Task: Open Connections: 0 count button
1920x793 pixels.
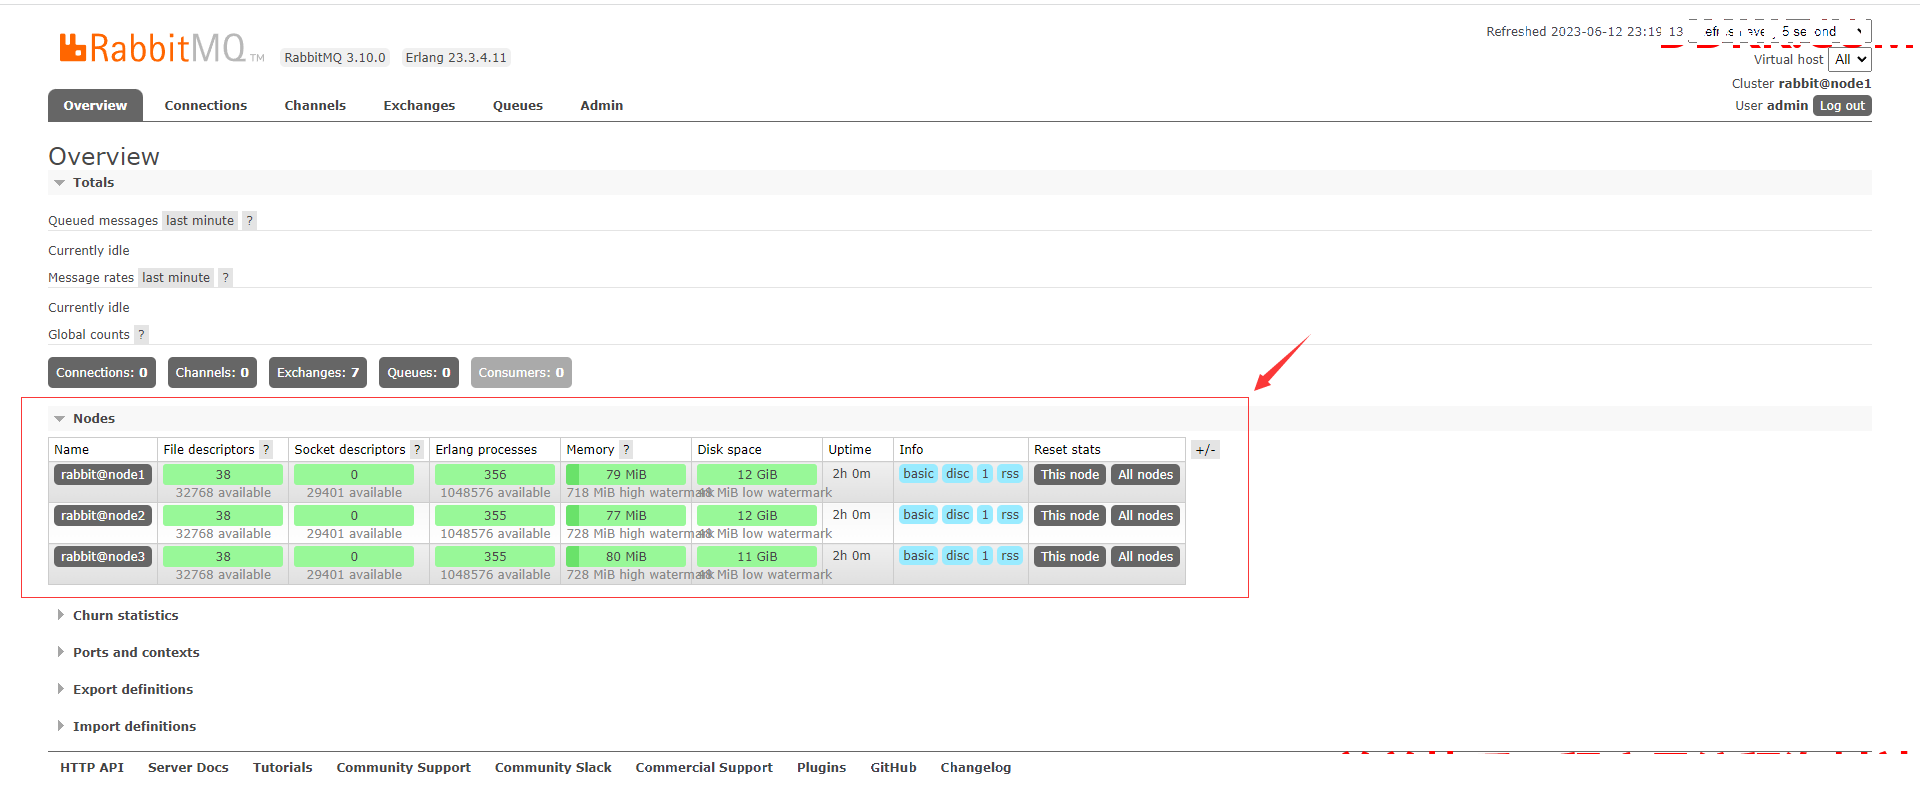Action: (102, 373)
